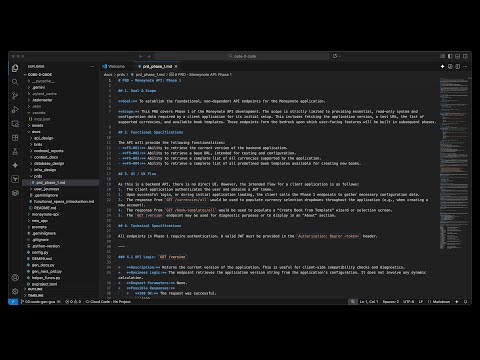Click the sparkle icon in editor actions

coord(442,67)
